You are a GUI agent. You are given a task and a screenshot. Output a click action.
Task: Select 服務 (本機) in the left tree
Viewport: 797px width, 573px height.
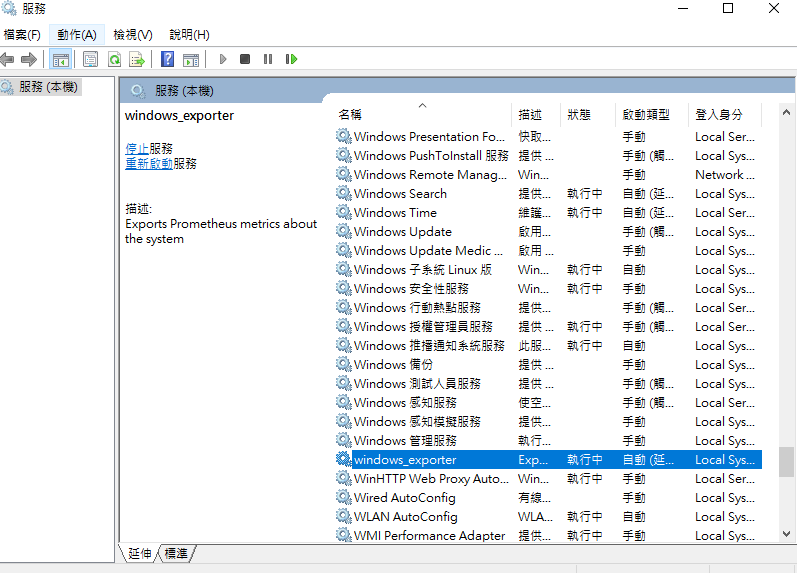pyautogui.click(x=48, y=87)
